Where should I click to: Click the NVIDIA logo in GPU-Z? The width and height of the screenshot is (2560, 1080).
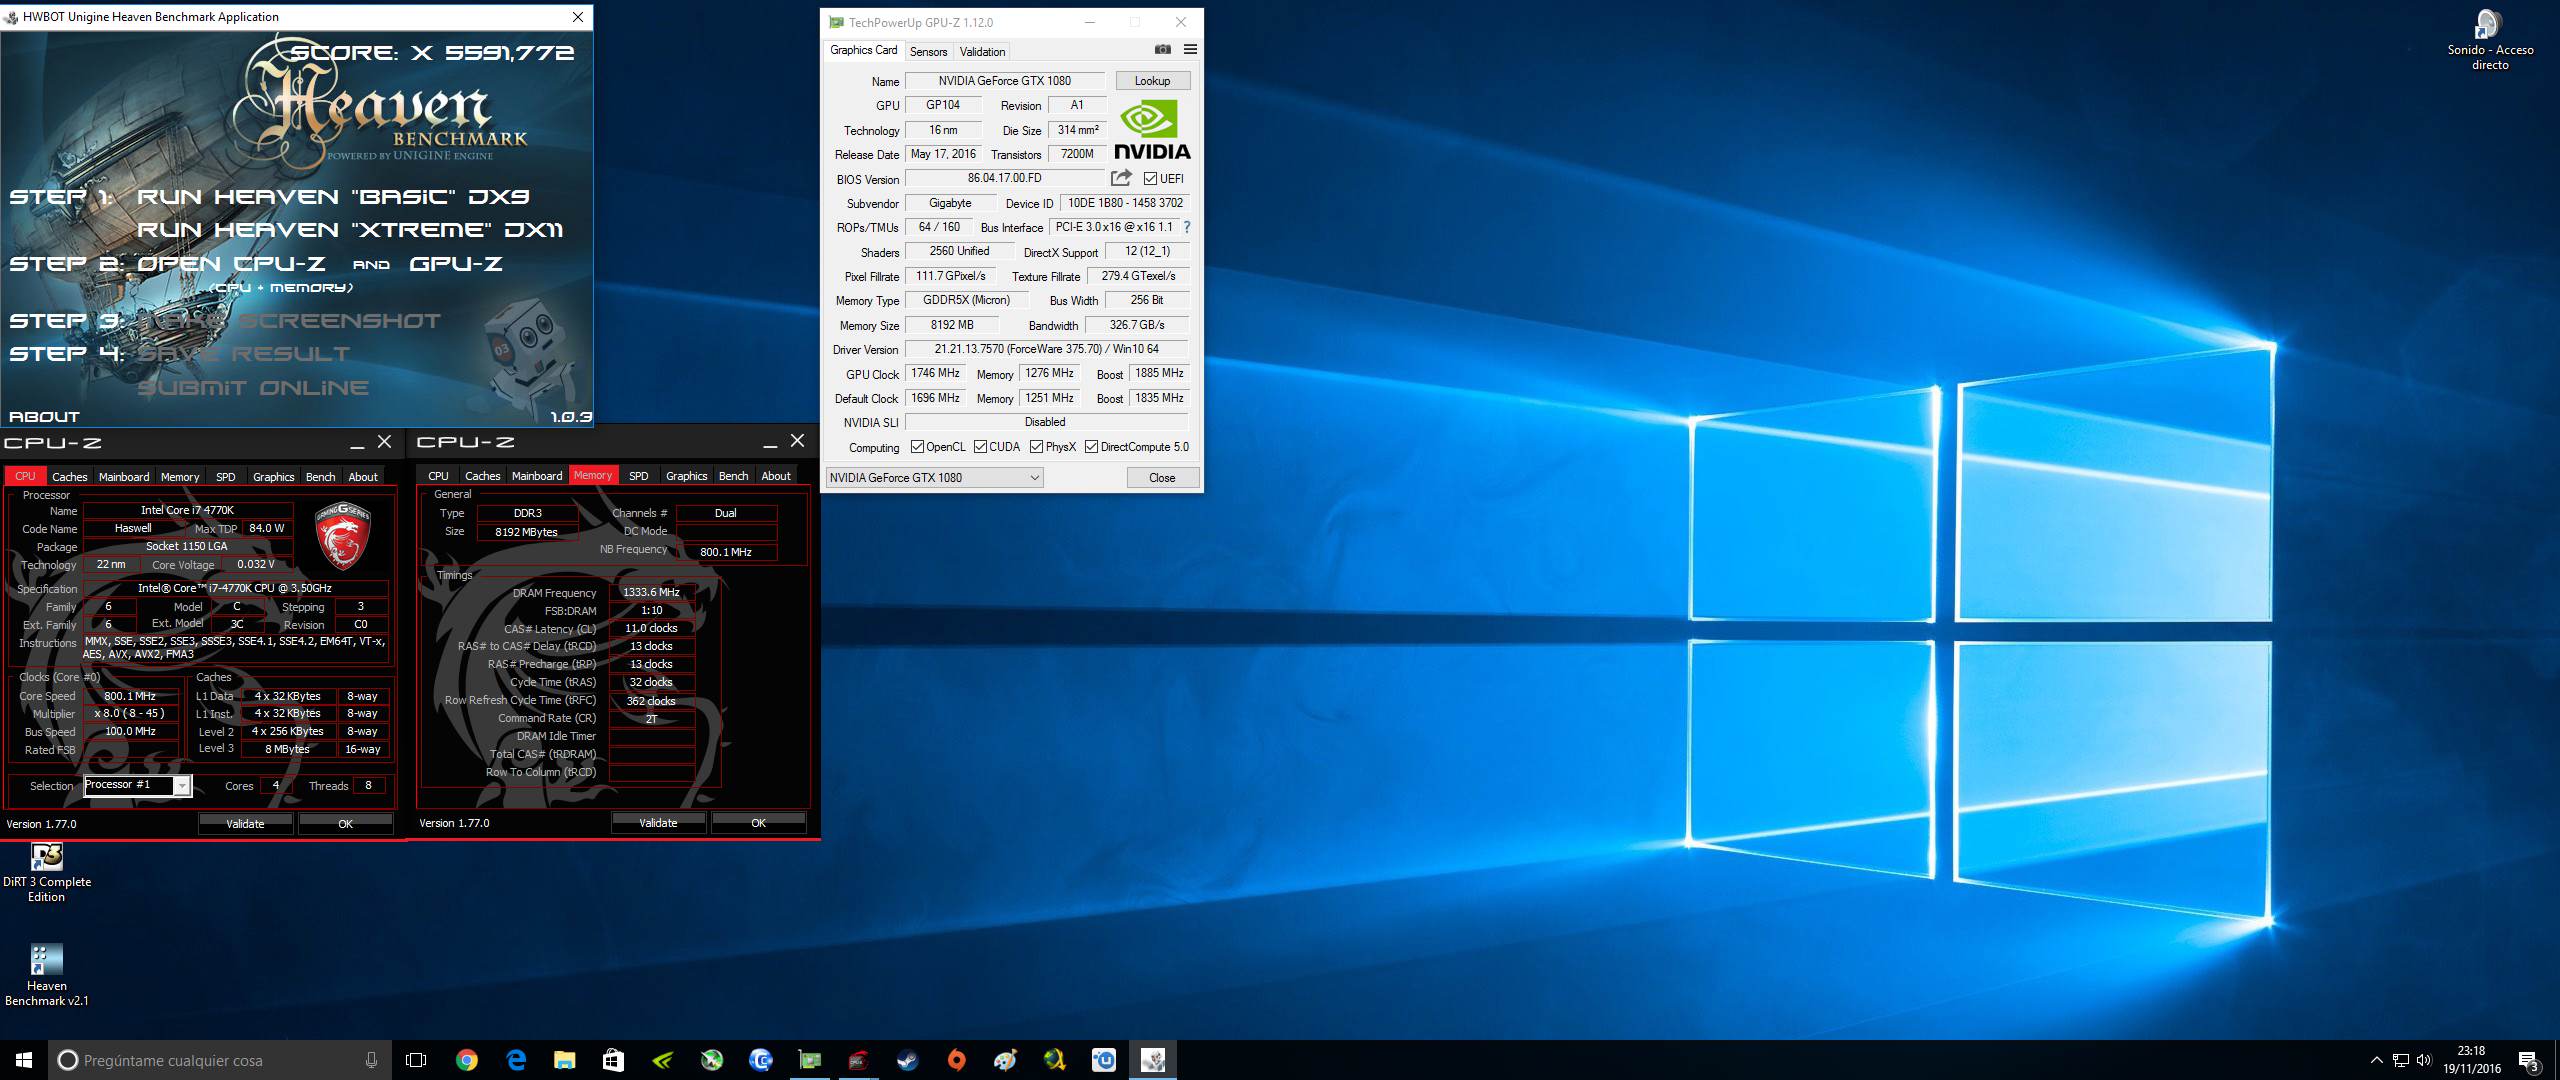click(x=1151, y=130)
